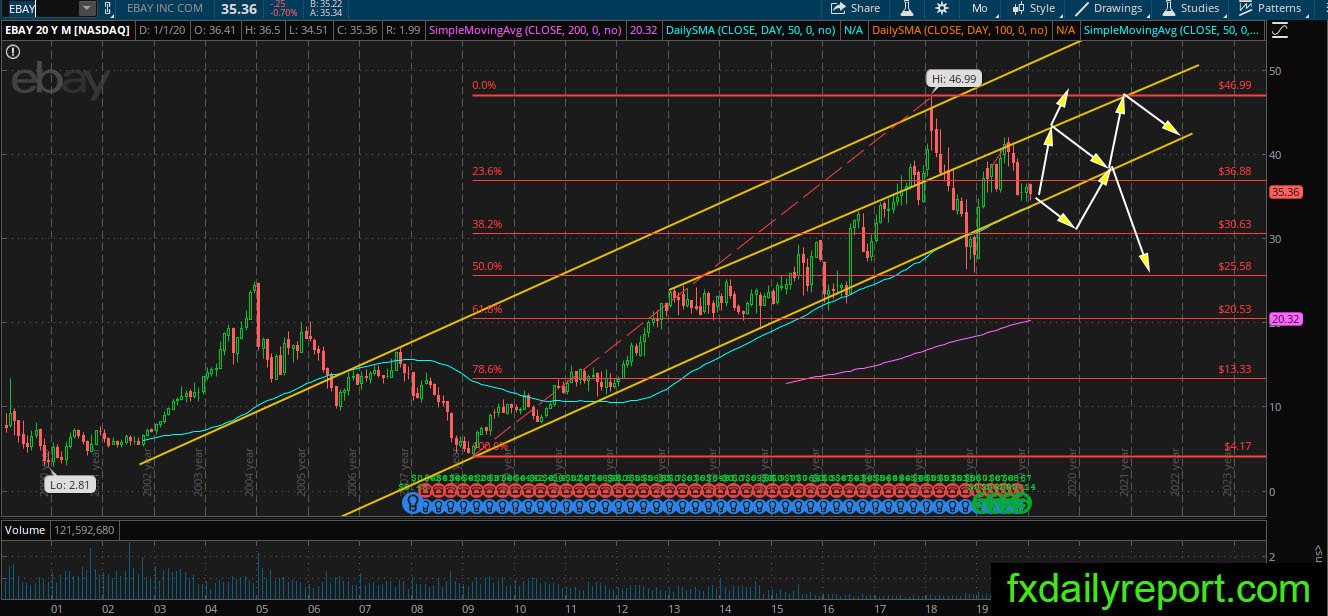This screenshot has height=616, width=1328.
Task: Click the 50.0% retracement label
Action: 487,266
